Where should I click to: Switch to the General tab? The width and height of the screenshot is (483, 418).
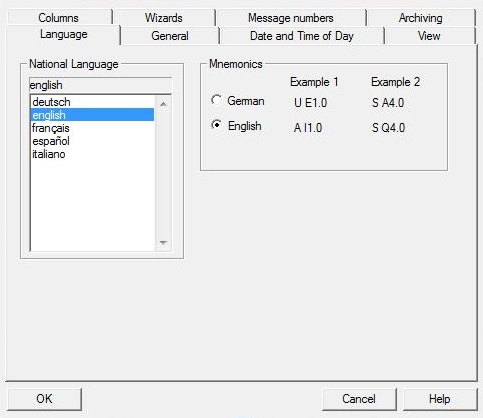click(170, 36)
